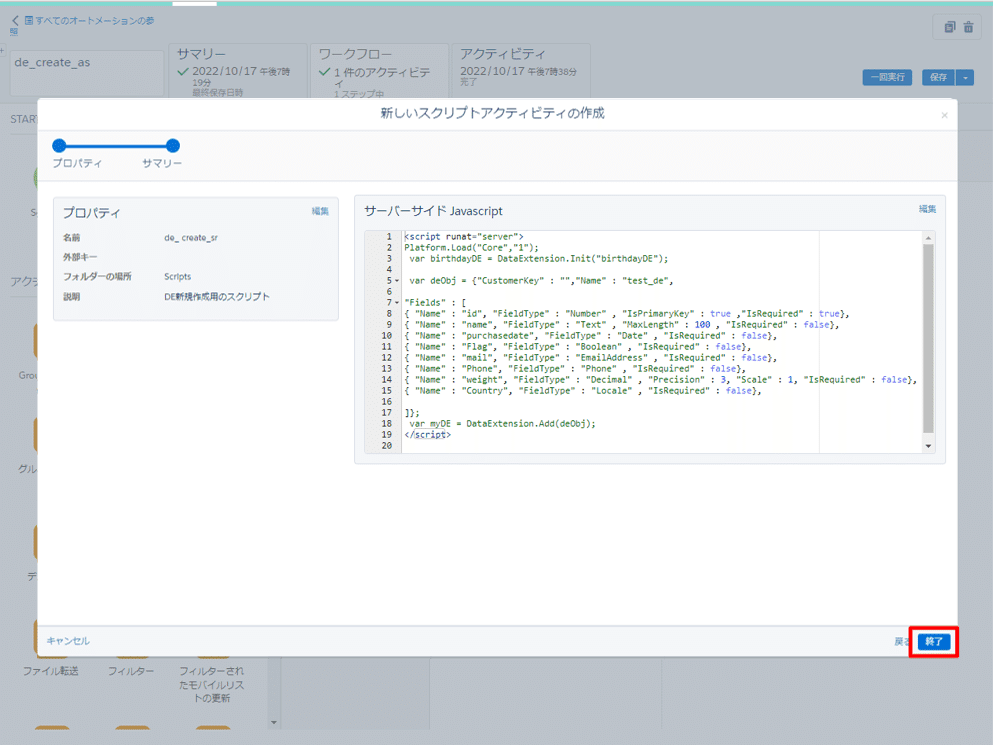
Task: Collapse the code fold arrow at line 5
Action: point(397,281)
